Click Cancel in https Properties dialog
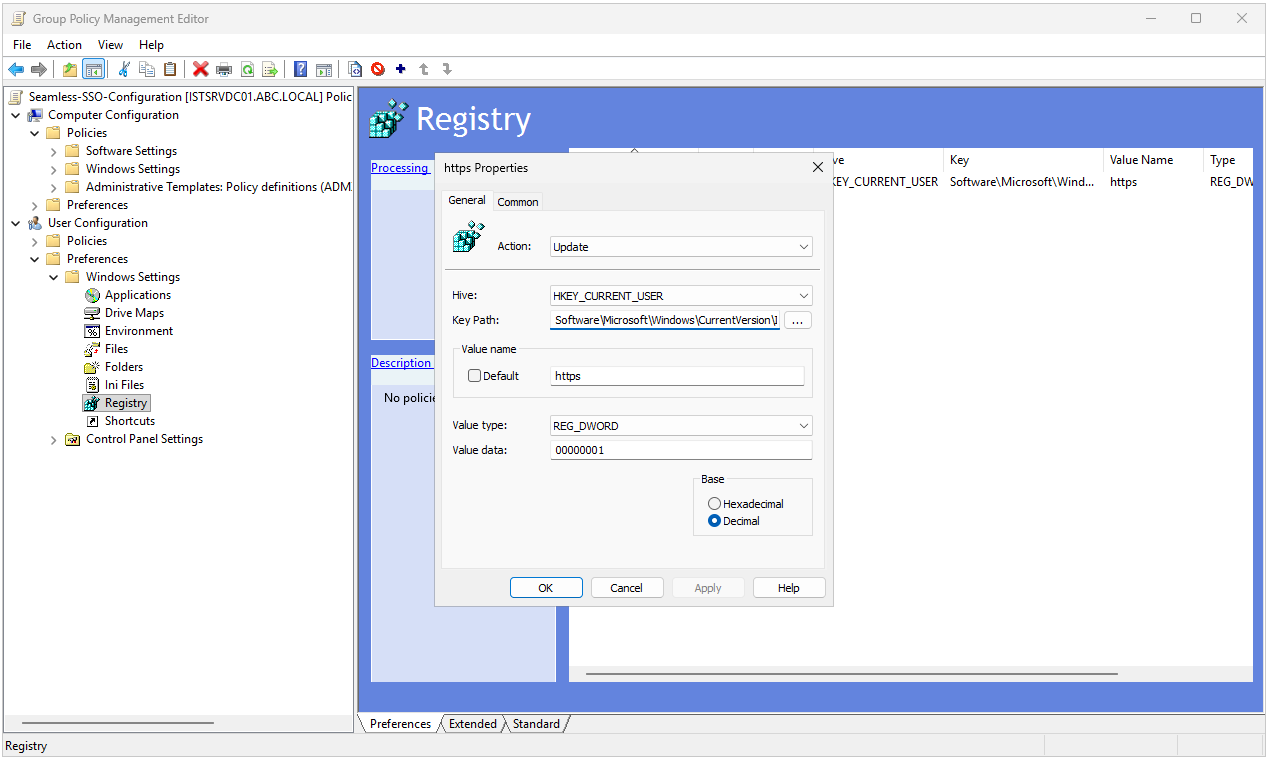The image size is (1268, 758). pyautogui.click(x=627, y=588)
